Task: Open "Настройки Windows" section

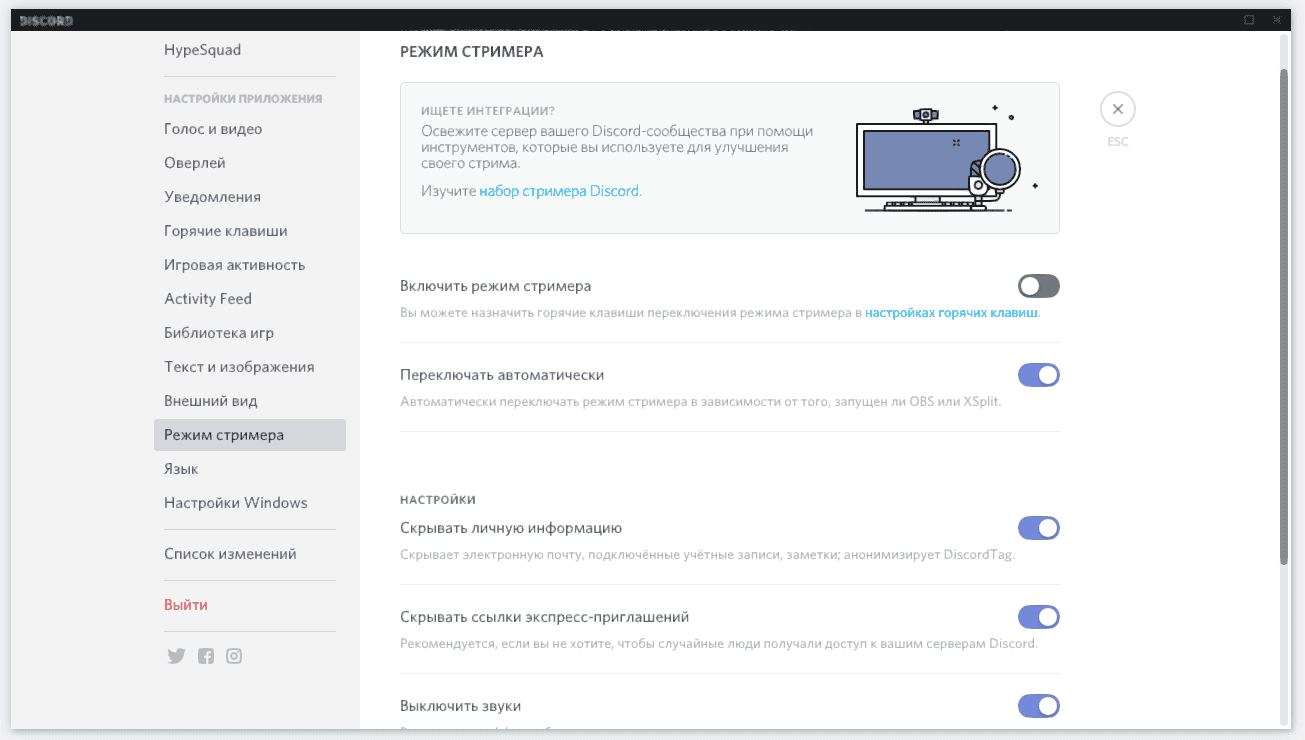Action: click(x=250, y=503)
